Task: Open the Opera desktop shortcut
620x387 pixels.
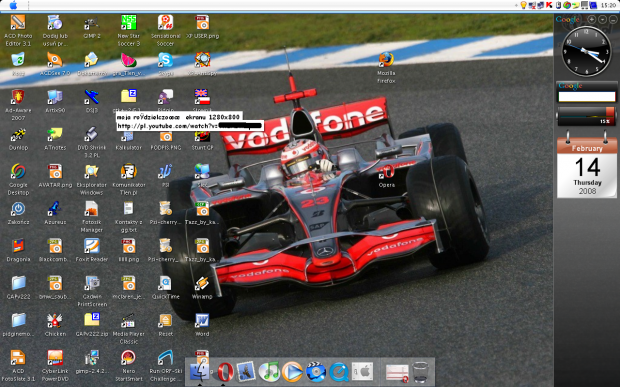Action: 387,176
